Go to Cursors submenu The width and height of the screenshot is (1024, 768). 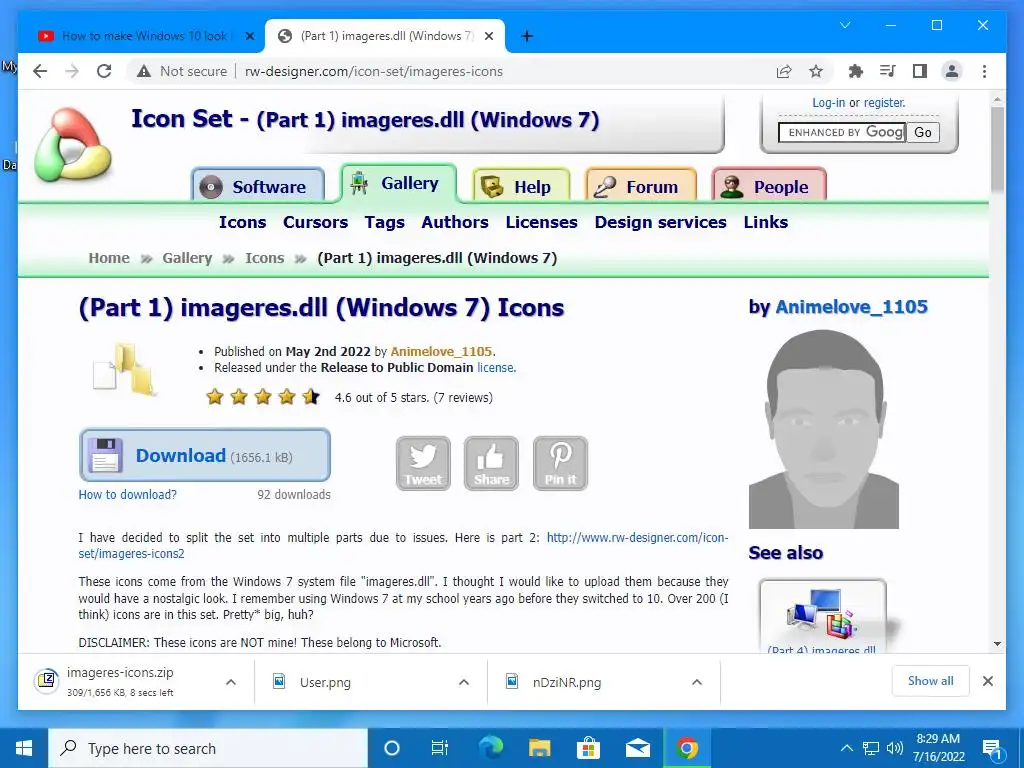tap(315, 222)
